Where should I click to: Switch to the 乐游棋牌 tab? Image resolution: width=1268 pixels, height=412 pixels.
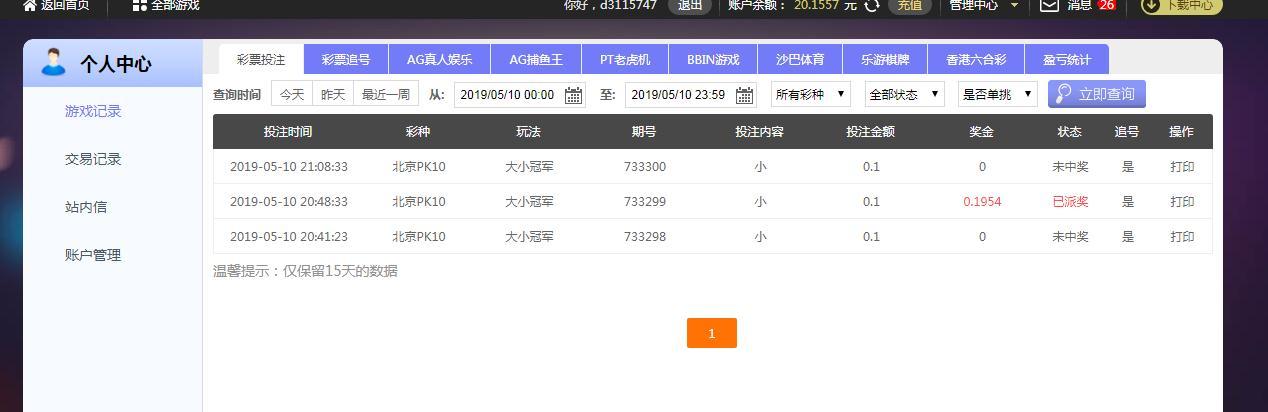(x=885, y=59)
